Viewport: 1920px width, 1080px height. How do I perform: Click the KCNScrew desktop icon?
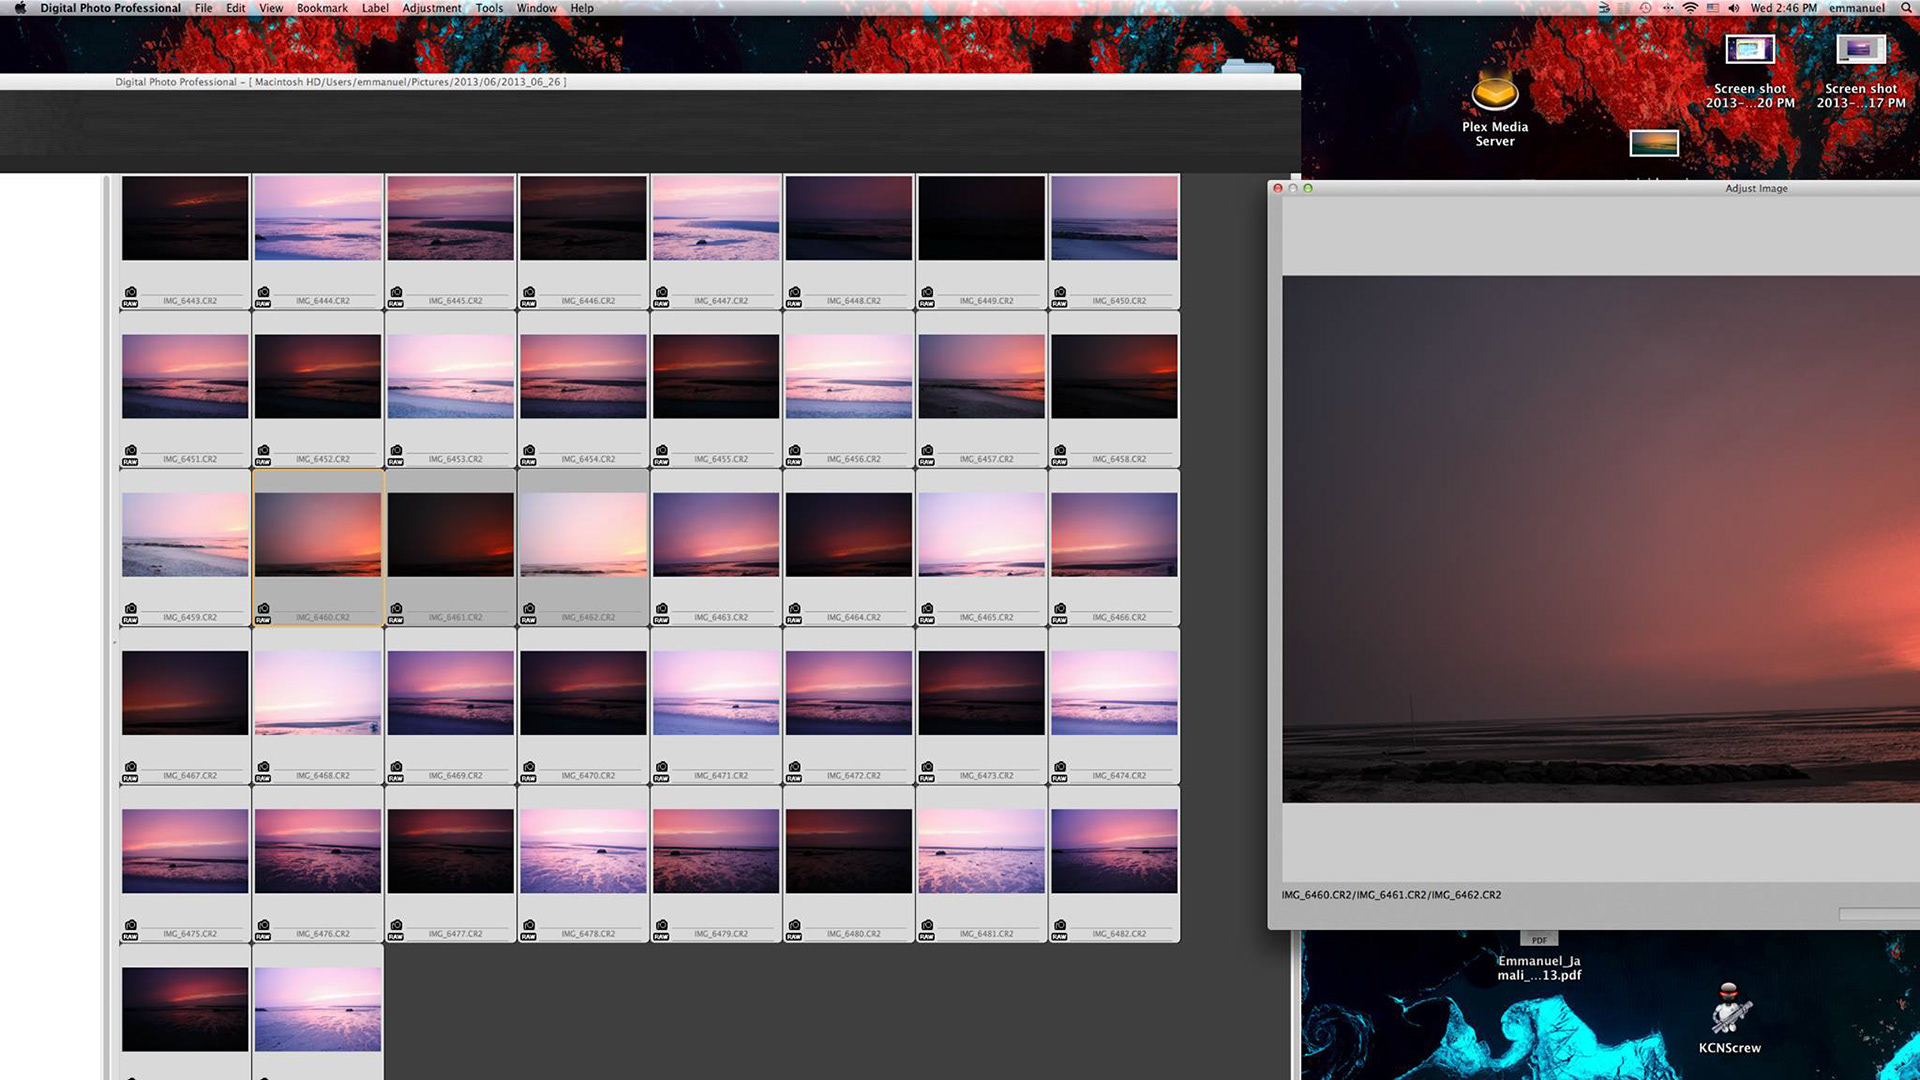1730,1010
